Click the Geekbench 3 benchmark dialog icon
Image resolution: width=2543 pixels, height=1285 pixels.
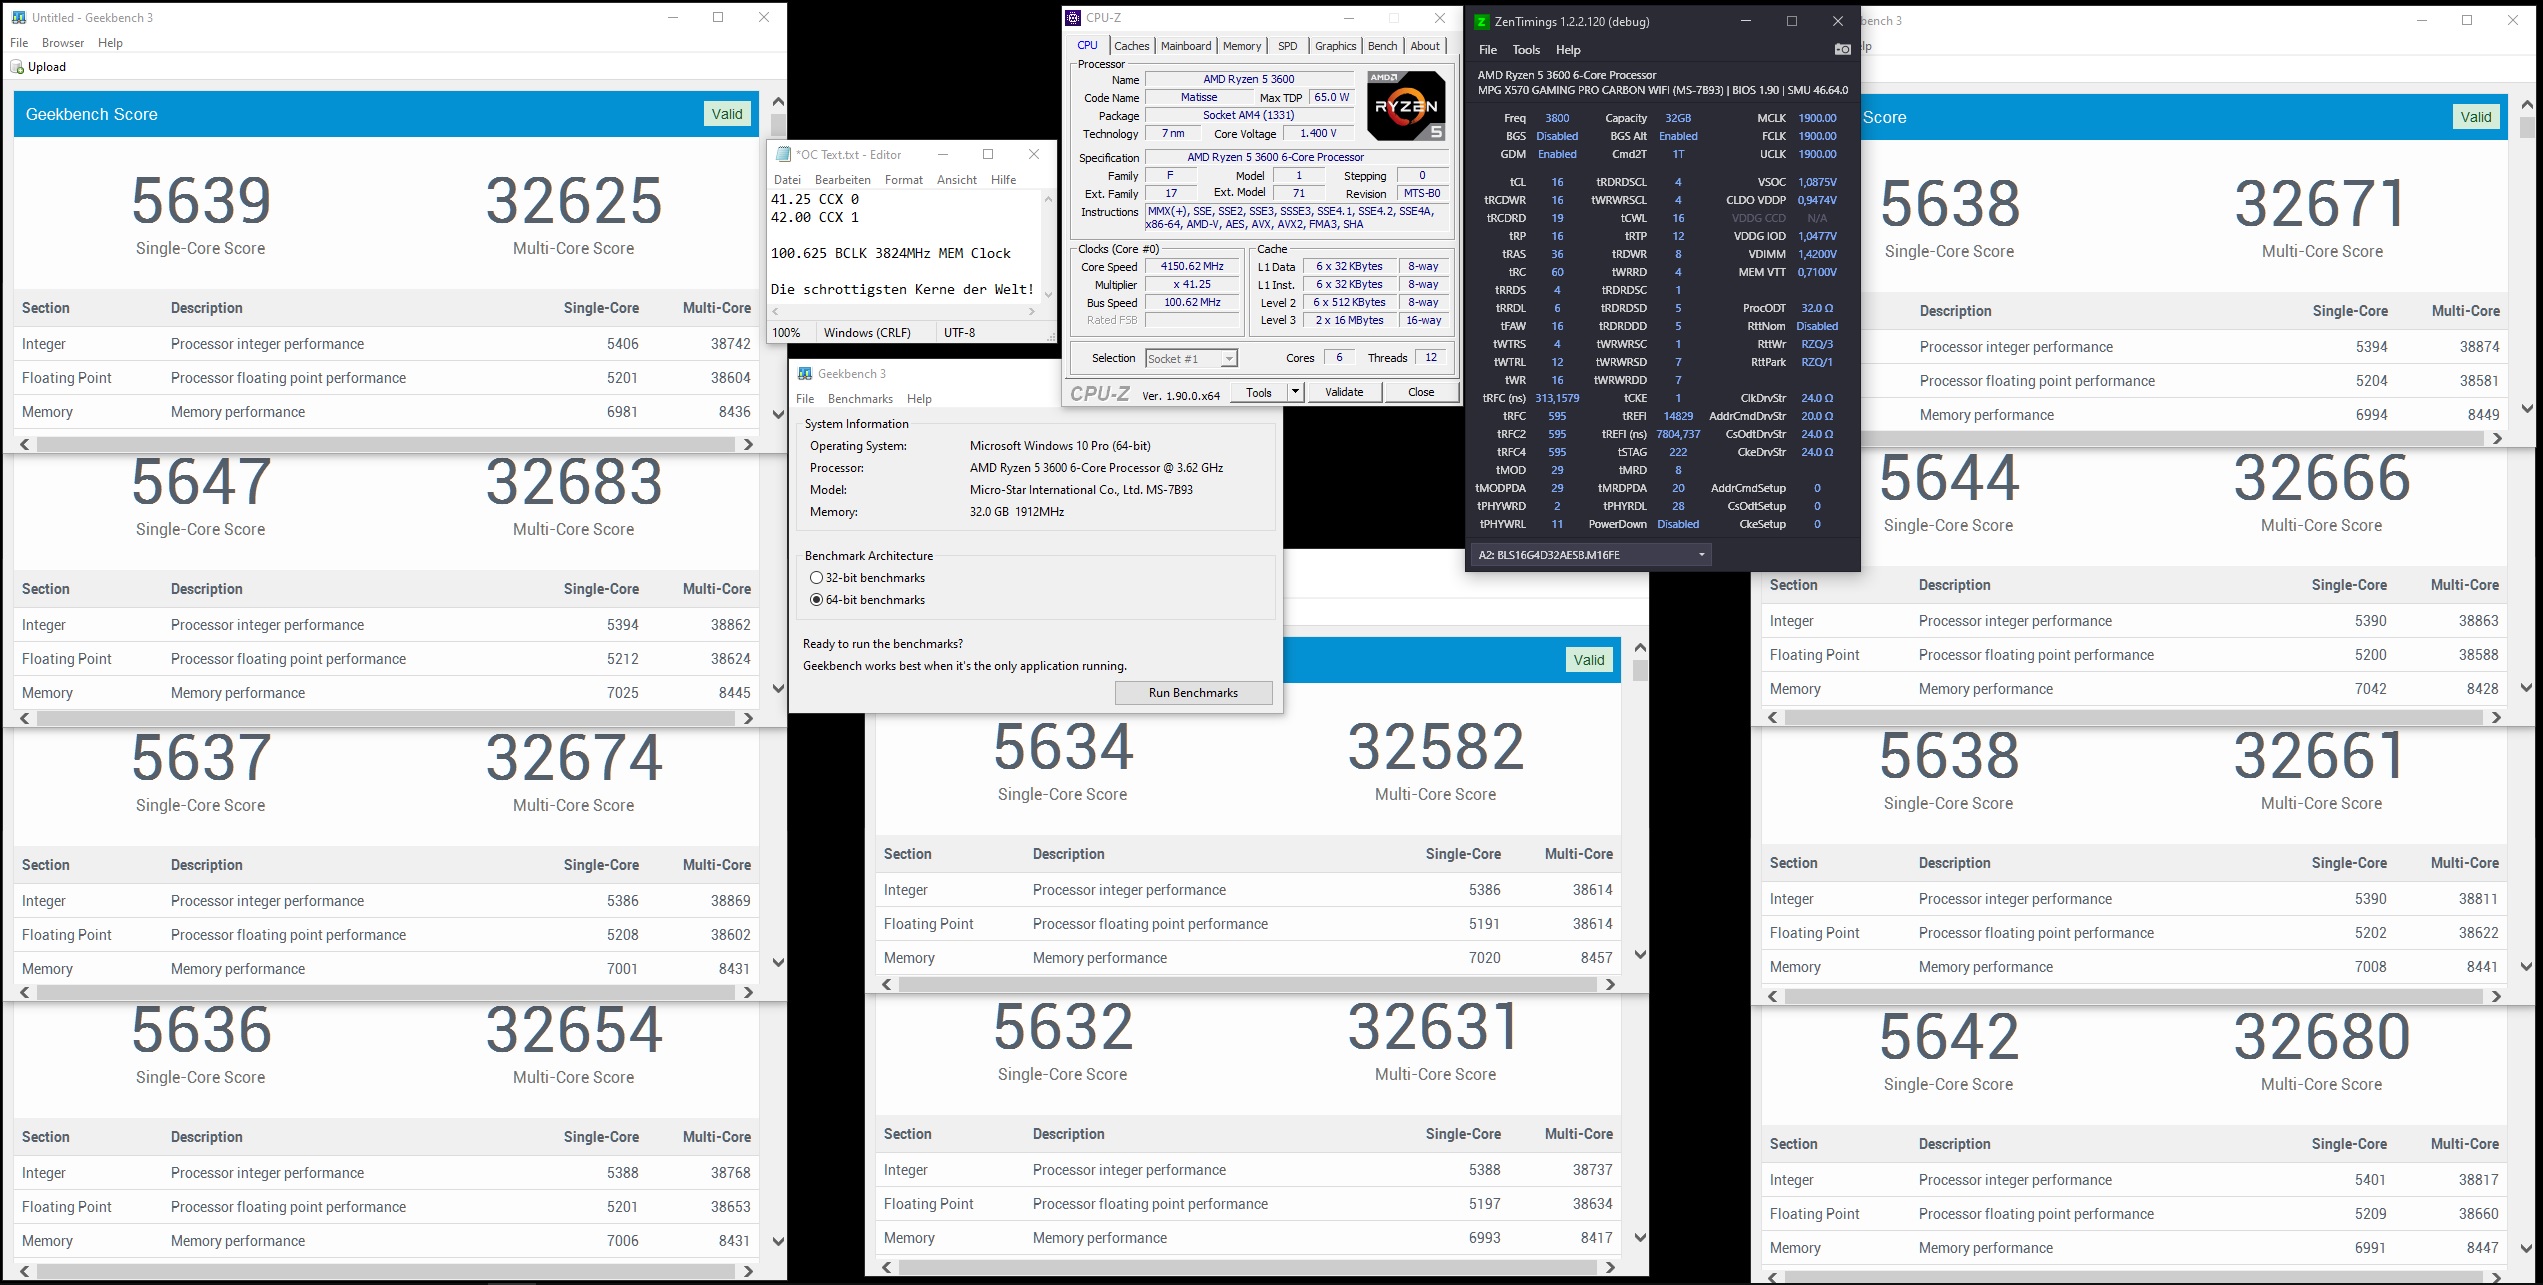point(805,374)
